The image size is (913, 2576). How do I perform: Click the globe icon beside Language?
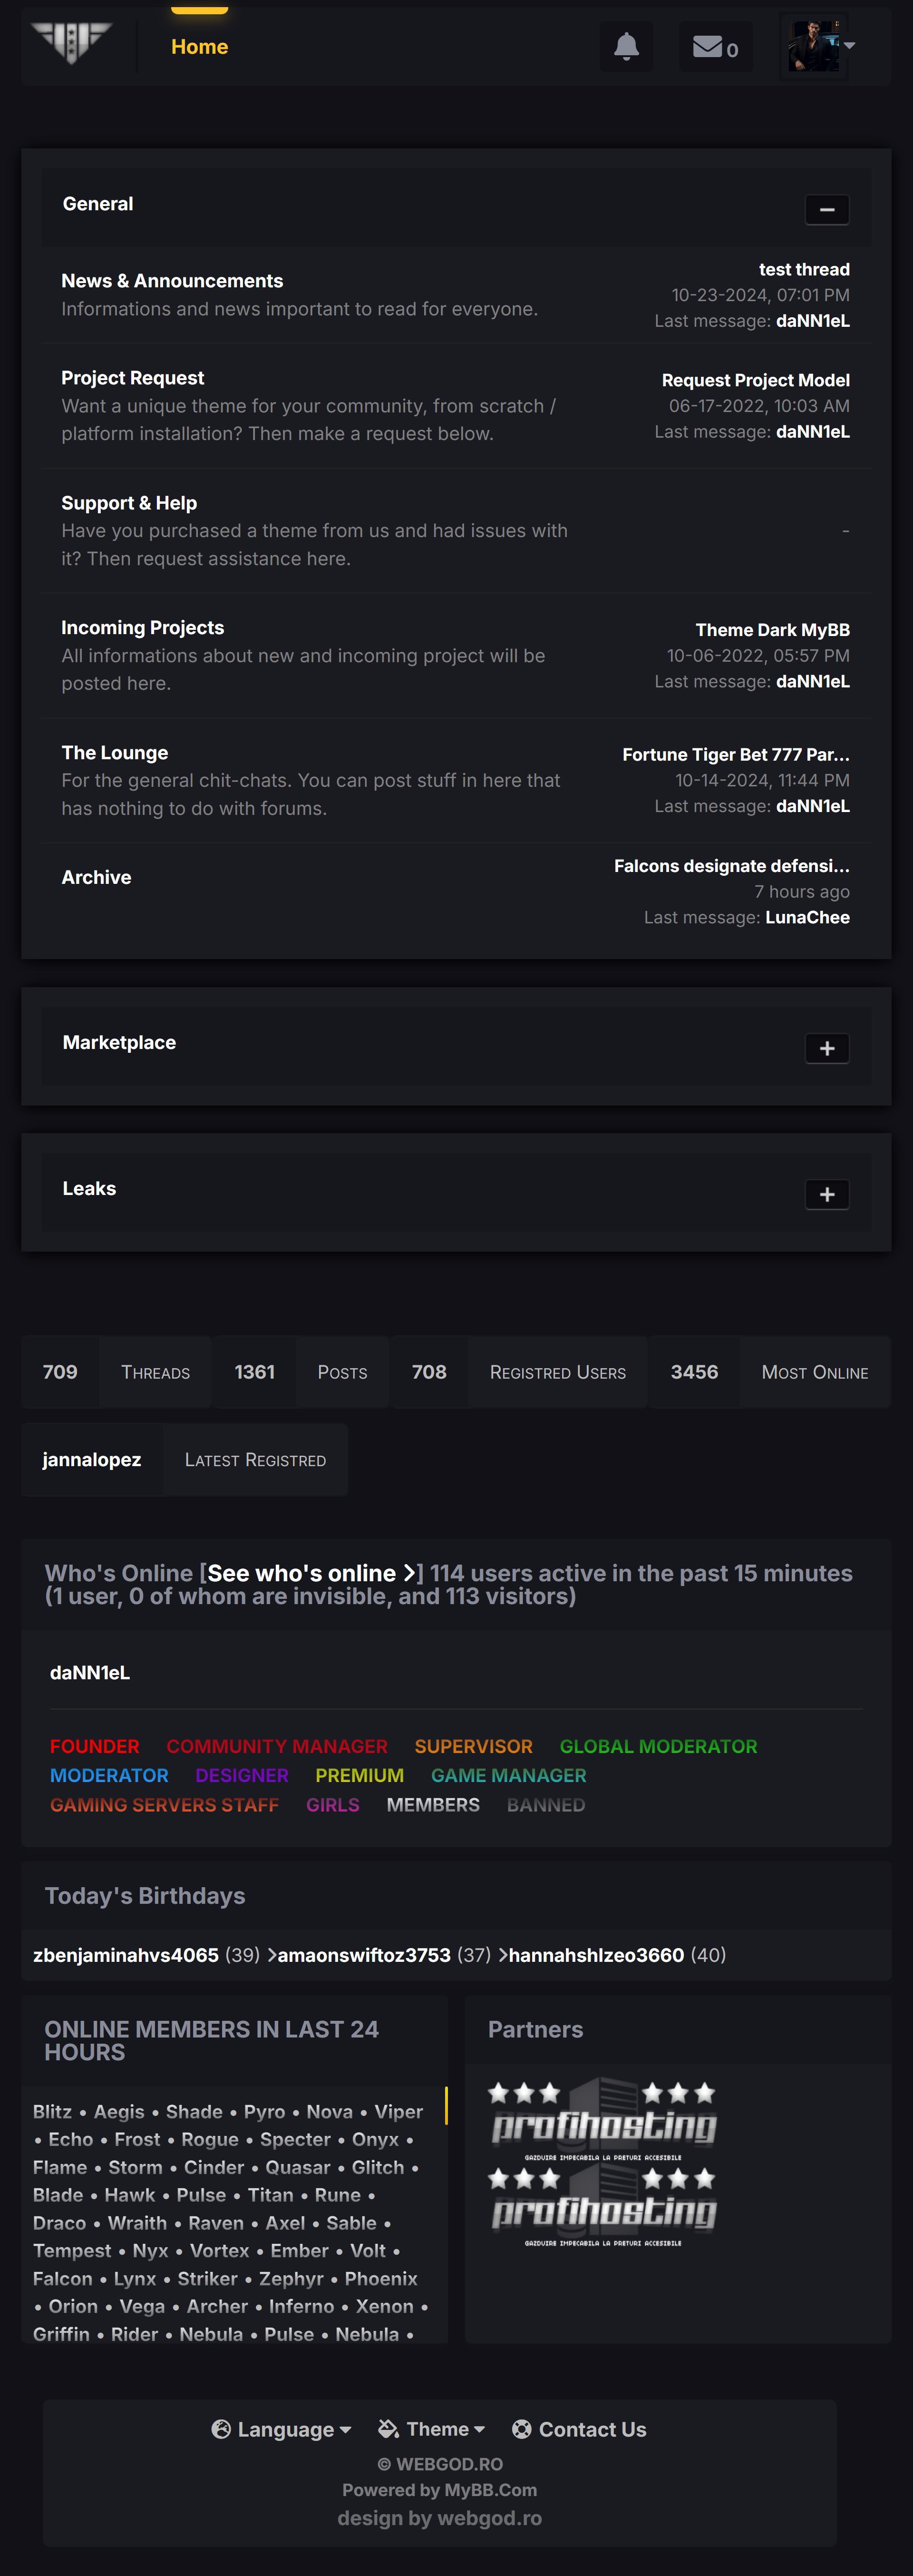[221, 2429]
